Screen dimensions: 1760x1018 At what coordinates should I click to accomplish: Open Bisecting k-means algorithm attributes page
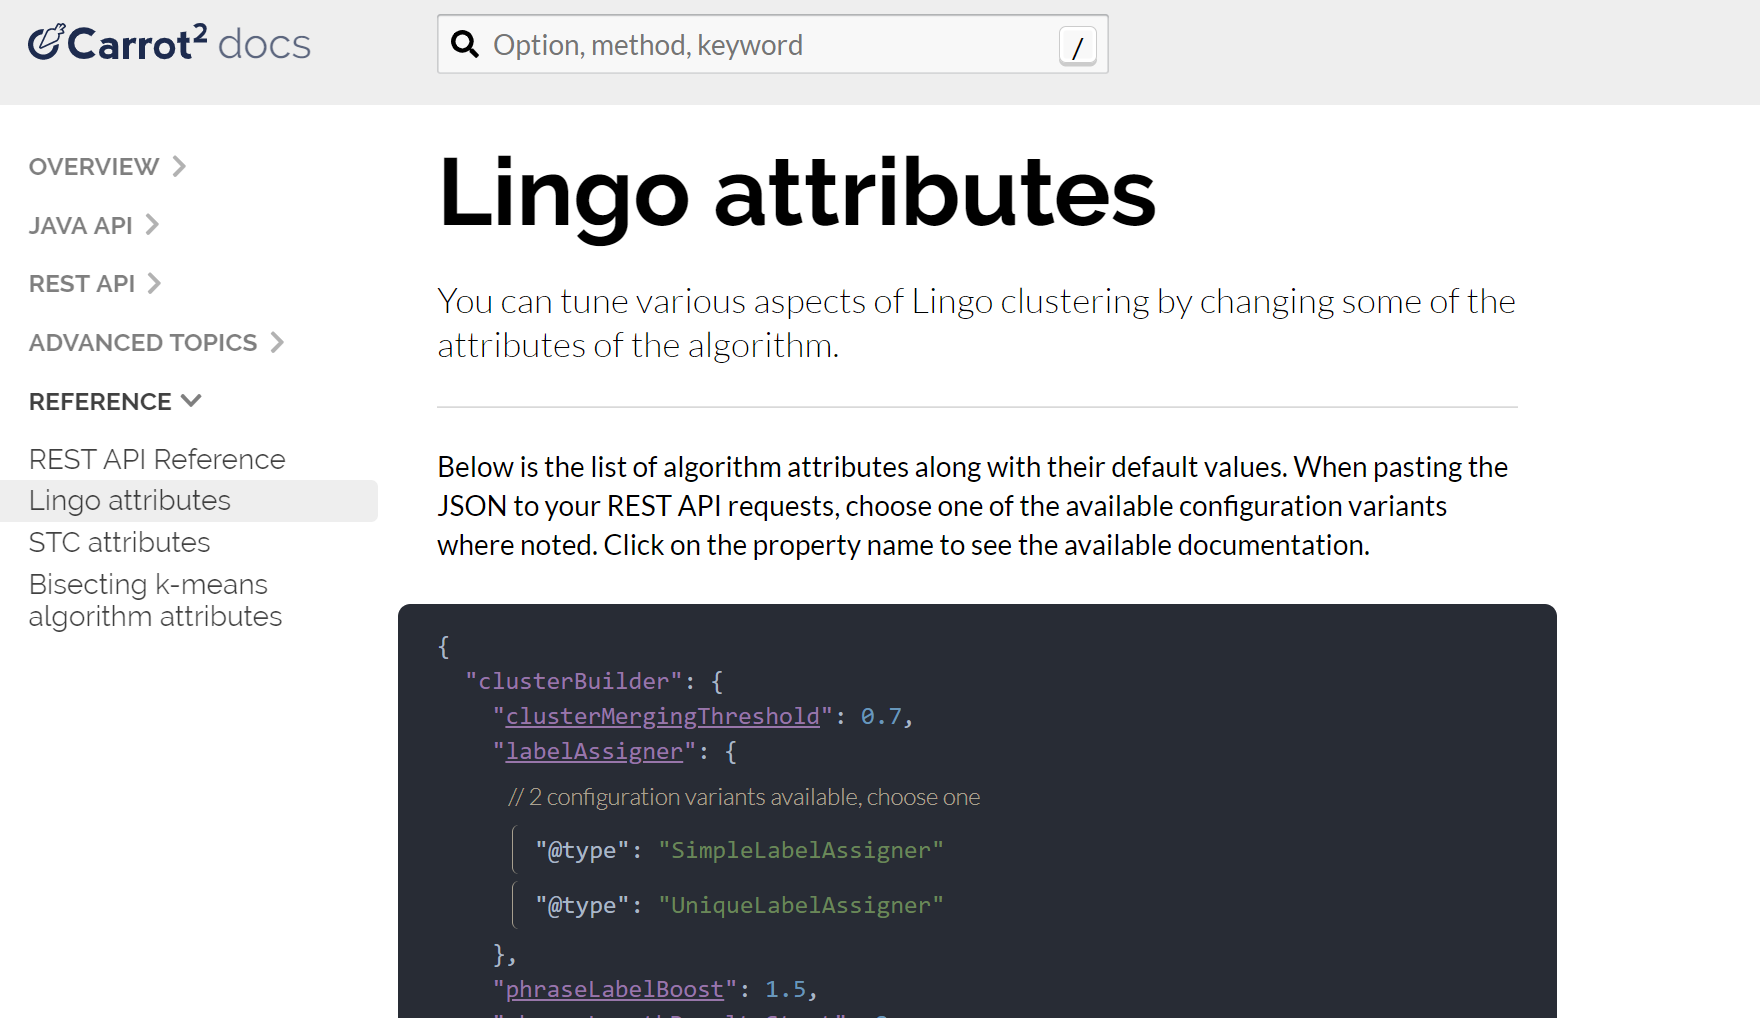click(155, 600)
